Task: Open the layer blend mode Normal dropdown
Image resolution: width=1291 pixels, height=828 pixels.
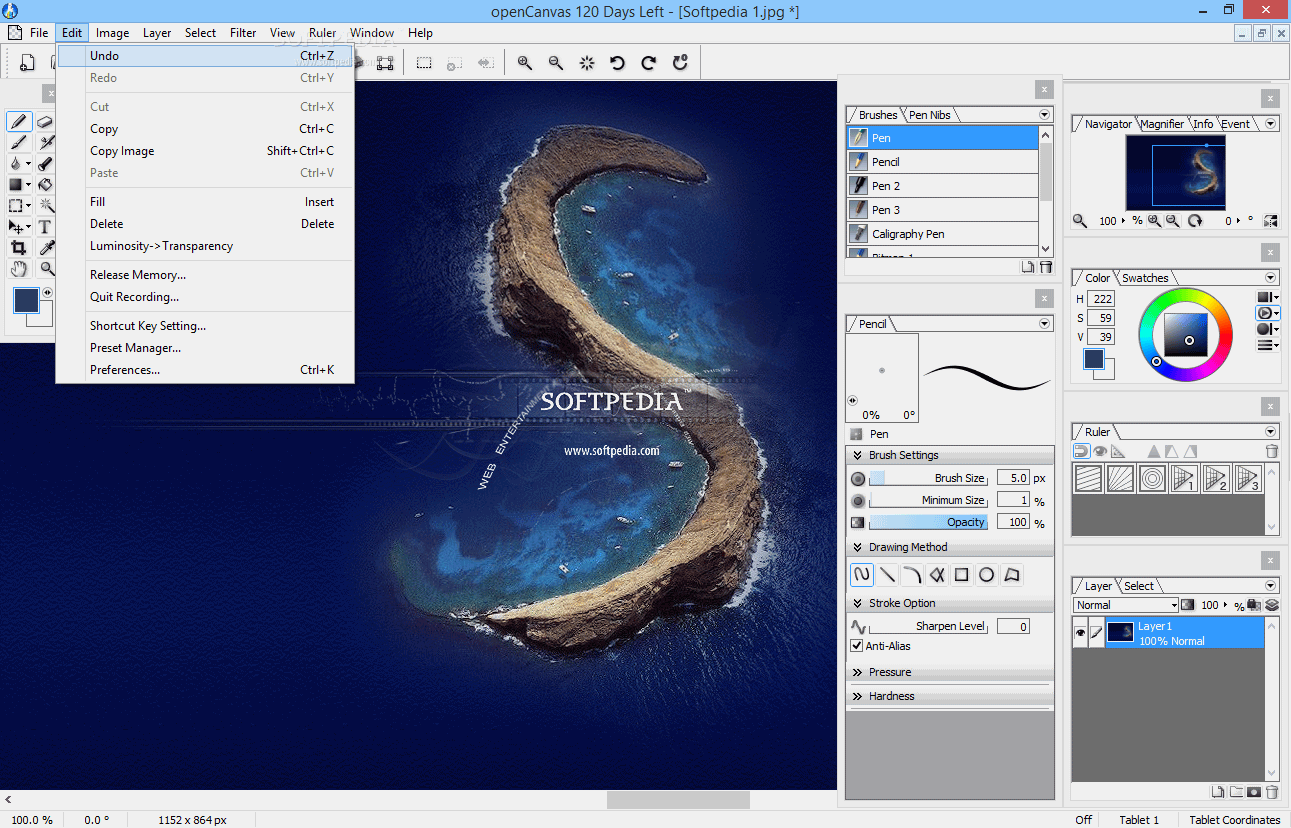Action: click(x=1126, y=605)
